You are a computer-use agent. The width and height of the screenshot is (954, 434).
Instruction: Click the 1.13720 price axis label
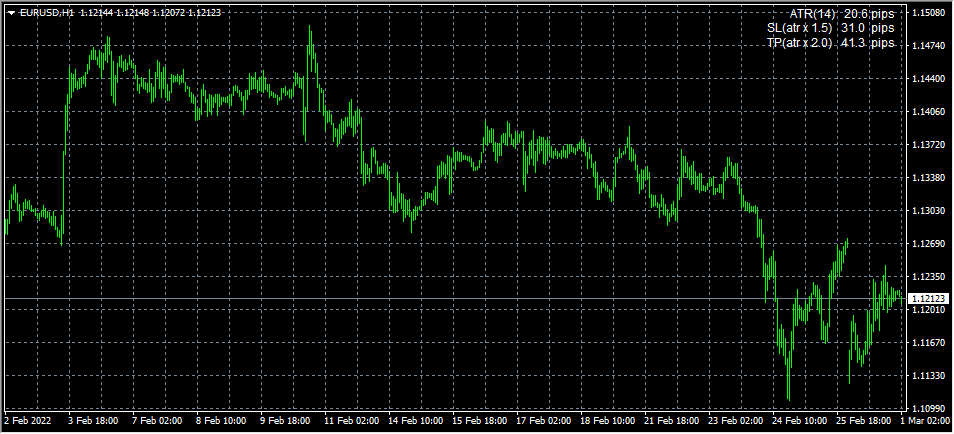pyautogui.click(x=928, y=145)
